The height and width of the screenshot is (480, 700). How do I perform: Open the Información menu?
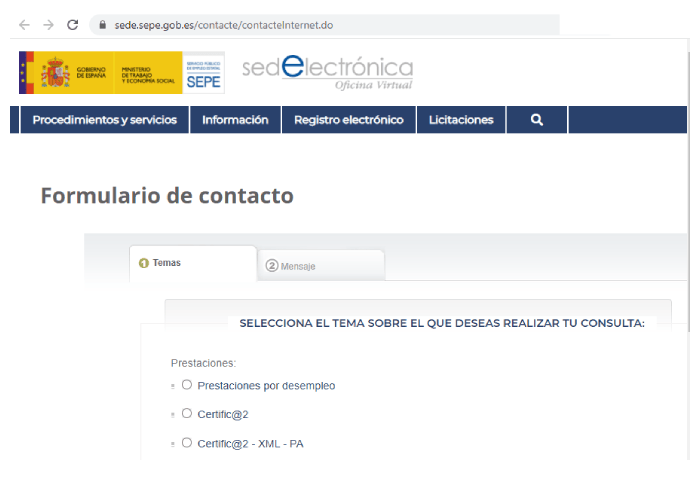pyautogui.click(x=235, y=120)
